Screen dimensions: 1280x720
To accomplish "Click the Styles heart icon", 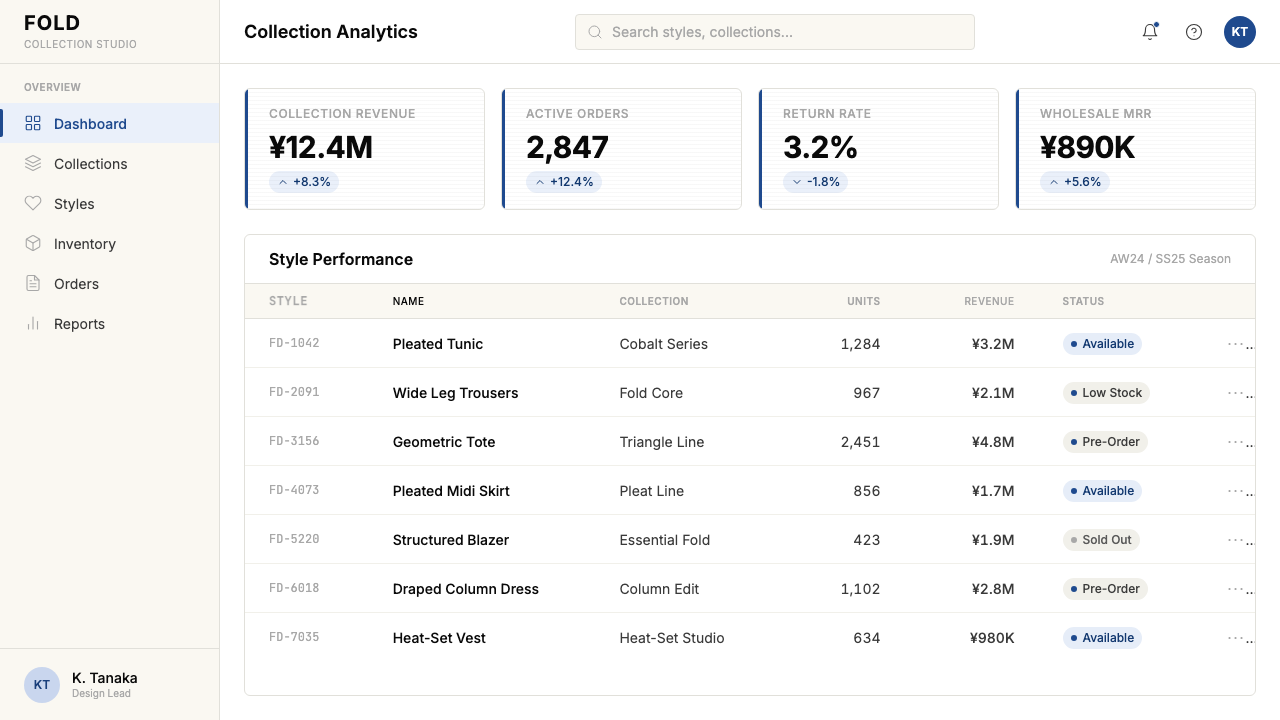I will click(33, 203).
